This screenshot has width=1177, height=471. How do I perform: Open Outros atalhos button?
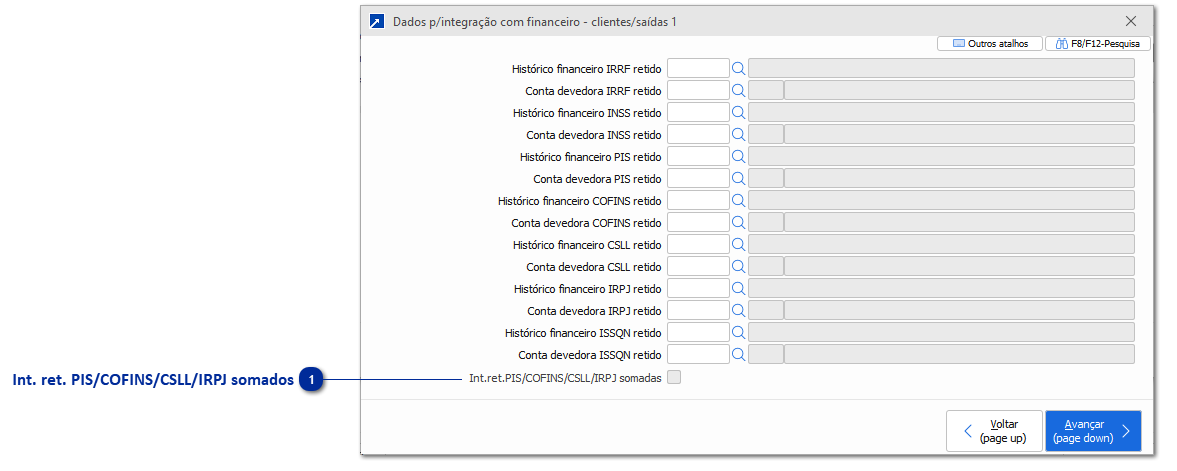990,44
